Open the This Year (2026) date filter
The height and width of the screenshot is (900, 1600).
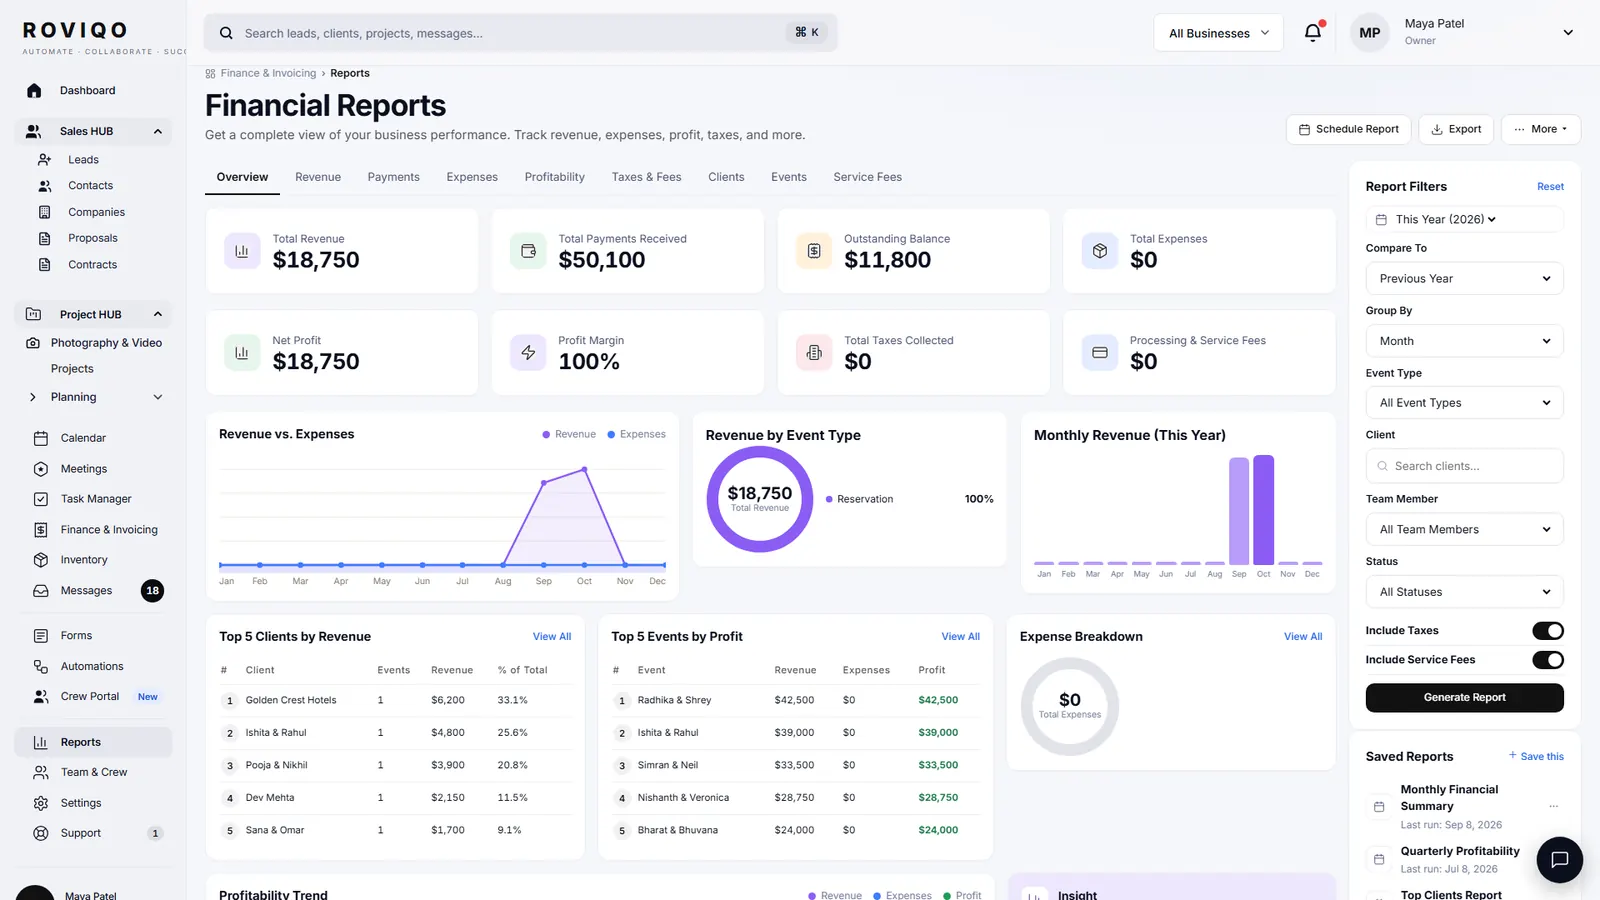tap(1464, 220)
